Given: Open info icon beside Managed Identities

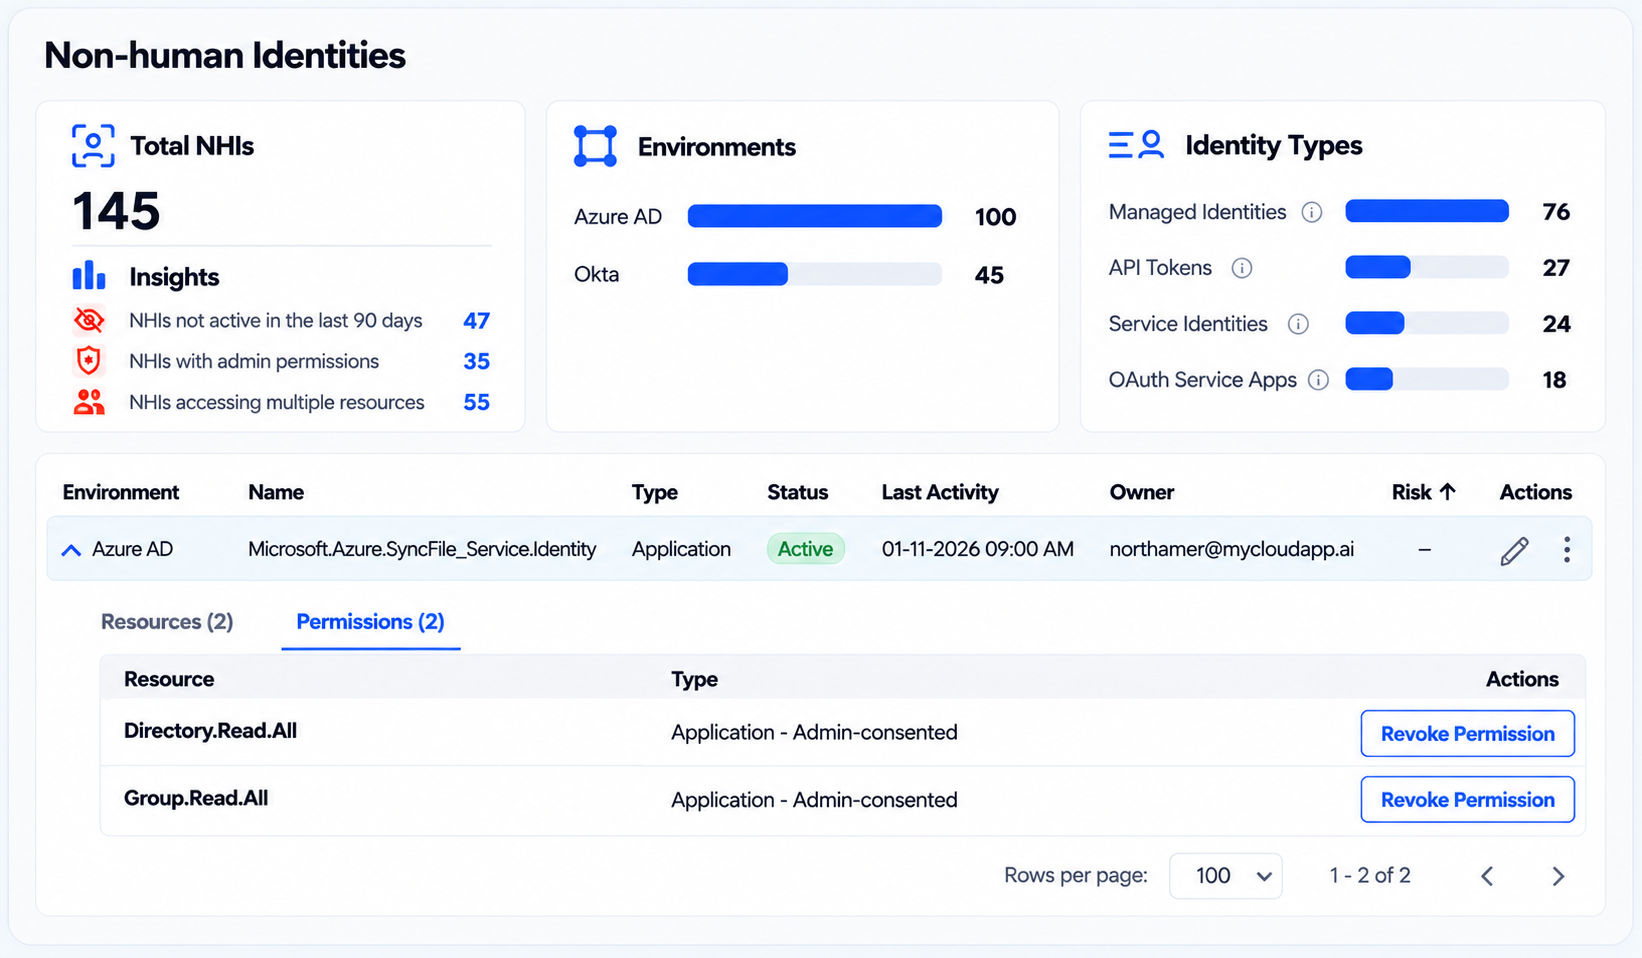Looking at the screenshot, I should 1312,212.
